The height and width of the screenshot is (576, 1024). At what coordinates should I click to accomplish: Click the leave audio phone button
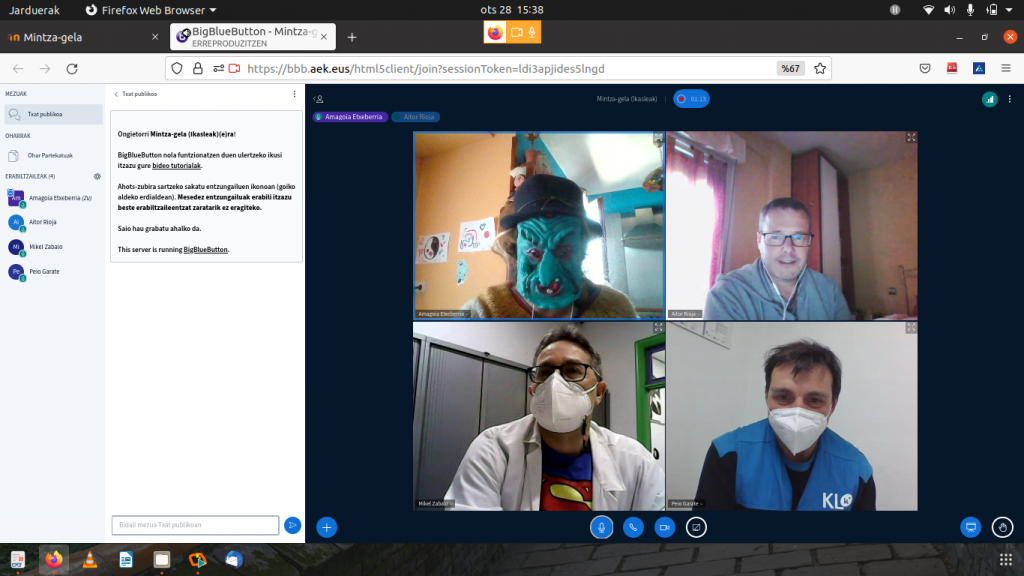tap(633, 527)
